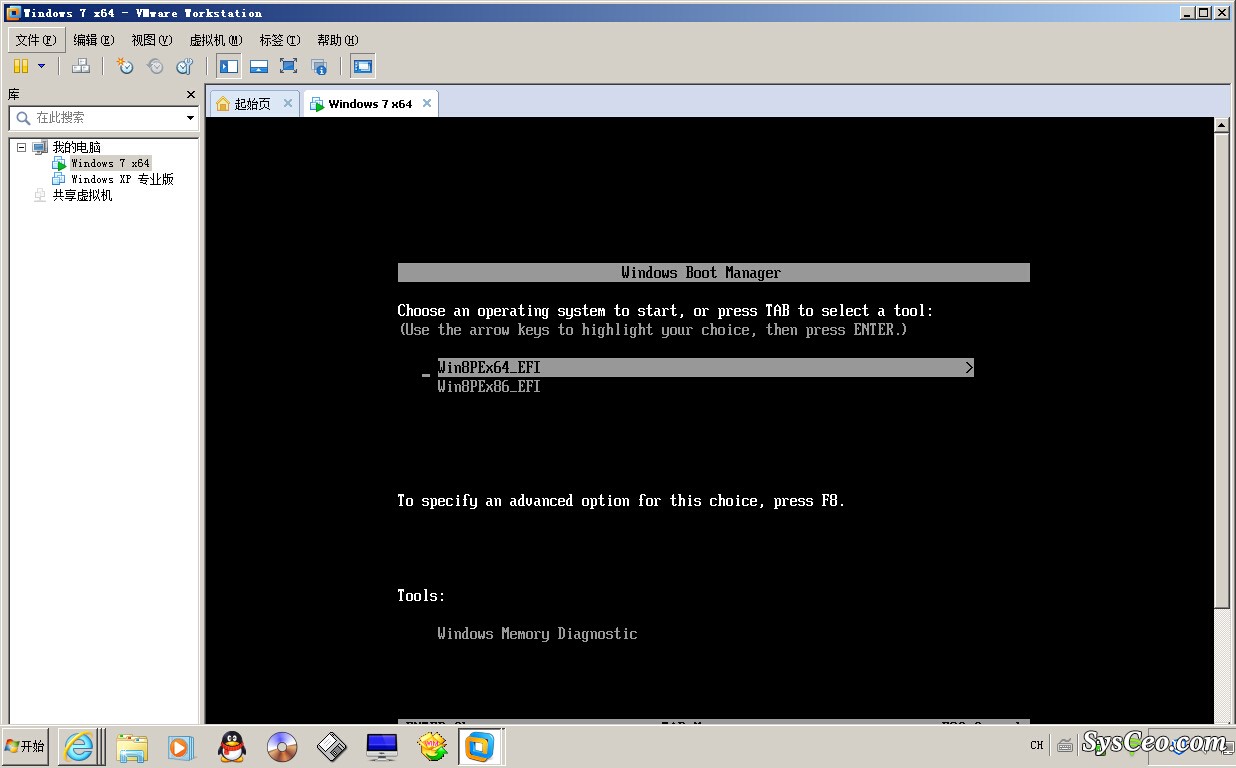Viewport: 1236px width, 768px height.
Task: Select the Win8PEx86_EFI boot entry
Action: [x=489, y=387]
